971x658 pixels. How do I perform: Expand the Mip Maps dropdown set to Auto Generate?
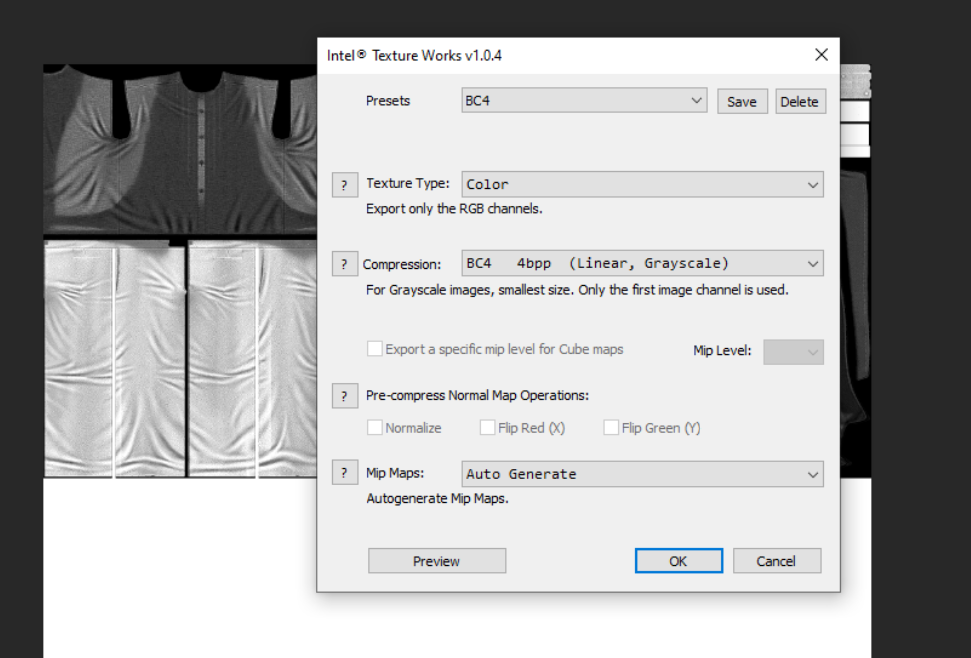[x=642, y=474]
